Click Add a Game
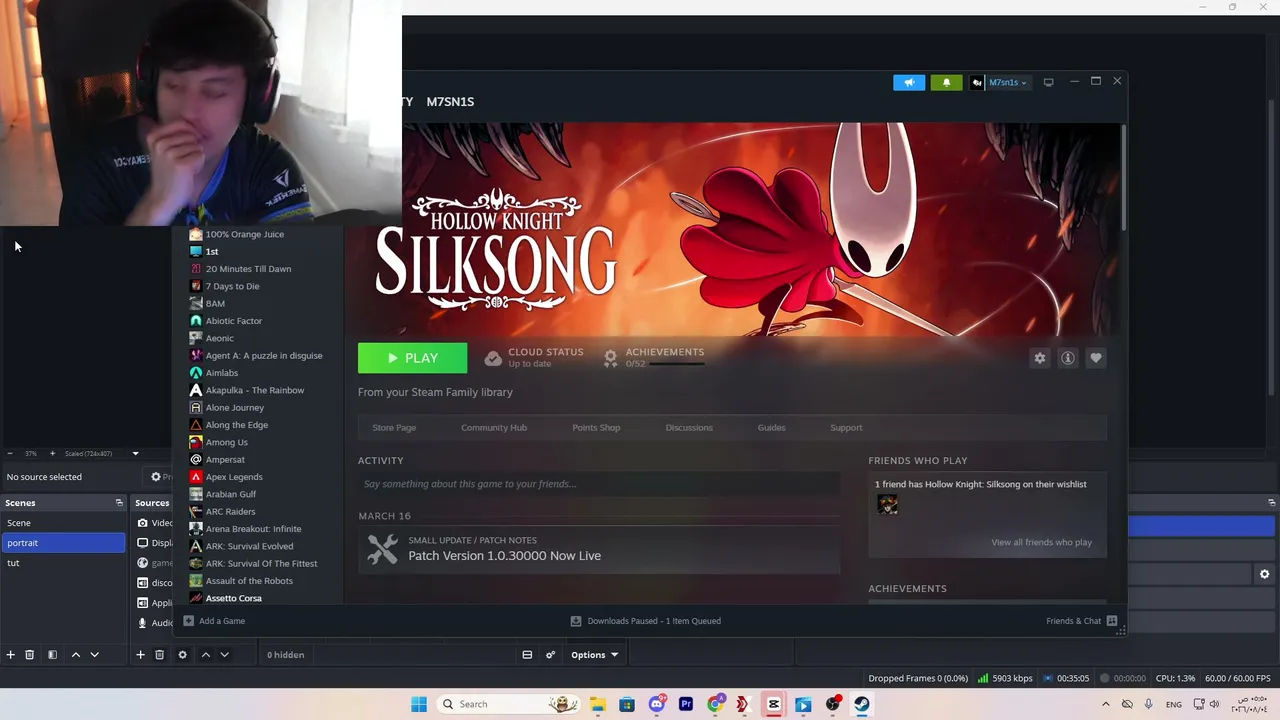The width and height of the screenshot is (1280, 720). click(x=214, y=621)
